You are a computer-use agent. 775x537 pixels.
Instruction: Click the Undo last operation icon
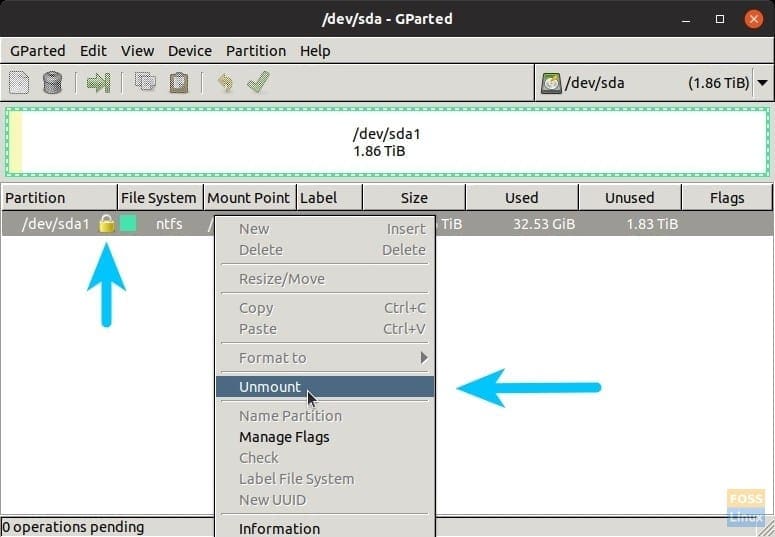coord(225,83)
